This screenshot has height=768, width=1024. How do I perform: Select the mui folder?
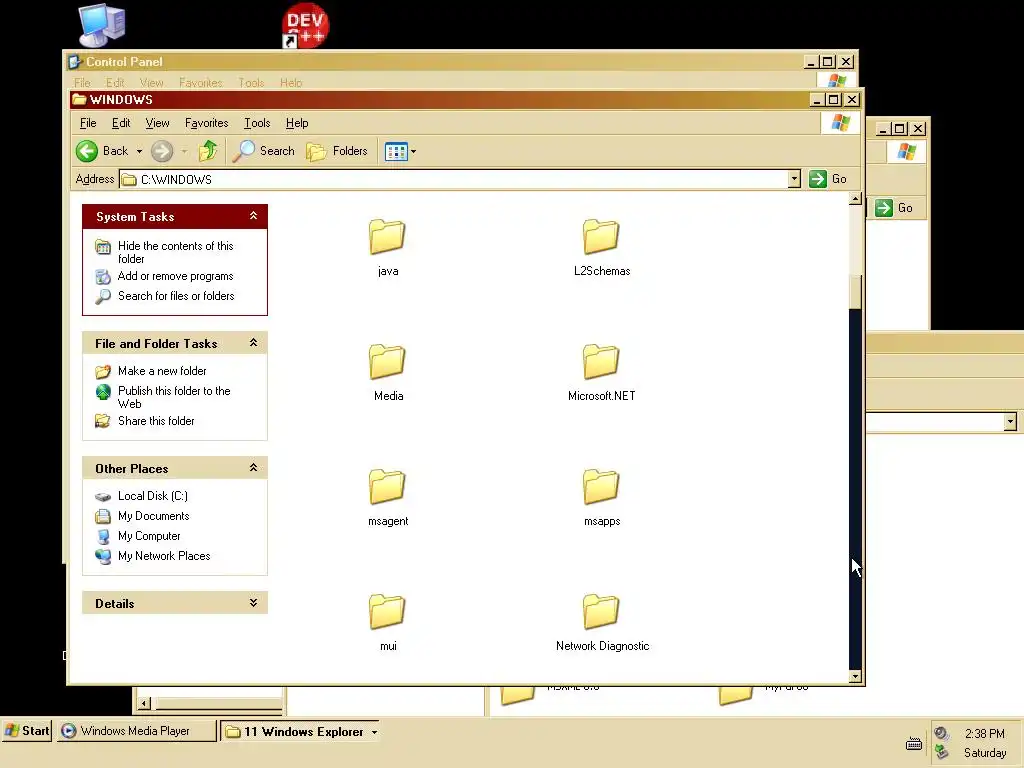[x=387, y=623]
